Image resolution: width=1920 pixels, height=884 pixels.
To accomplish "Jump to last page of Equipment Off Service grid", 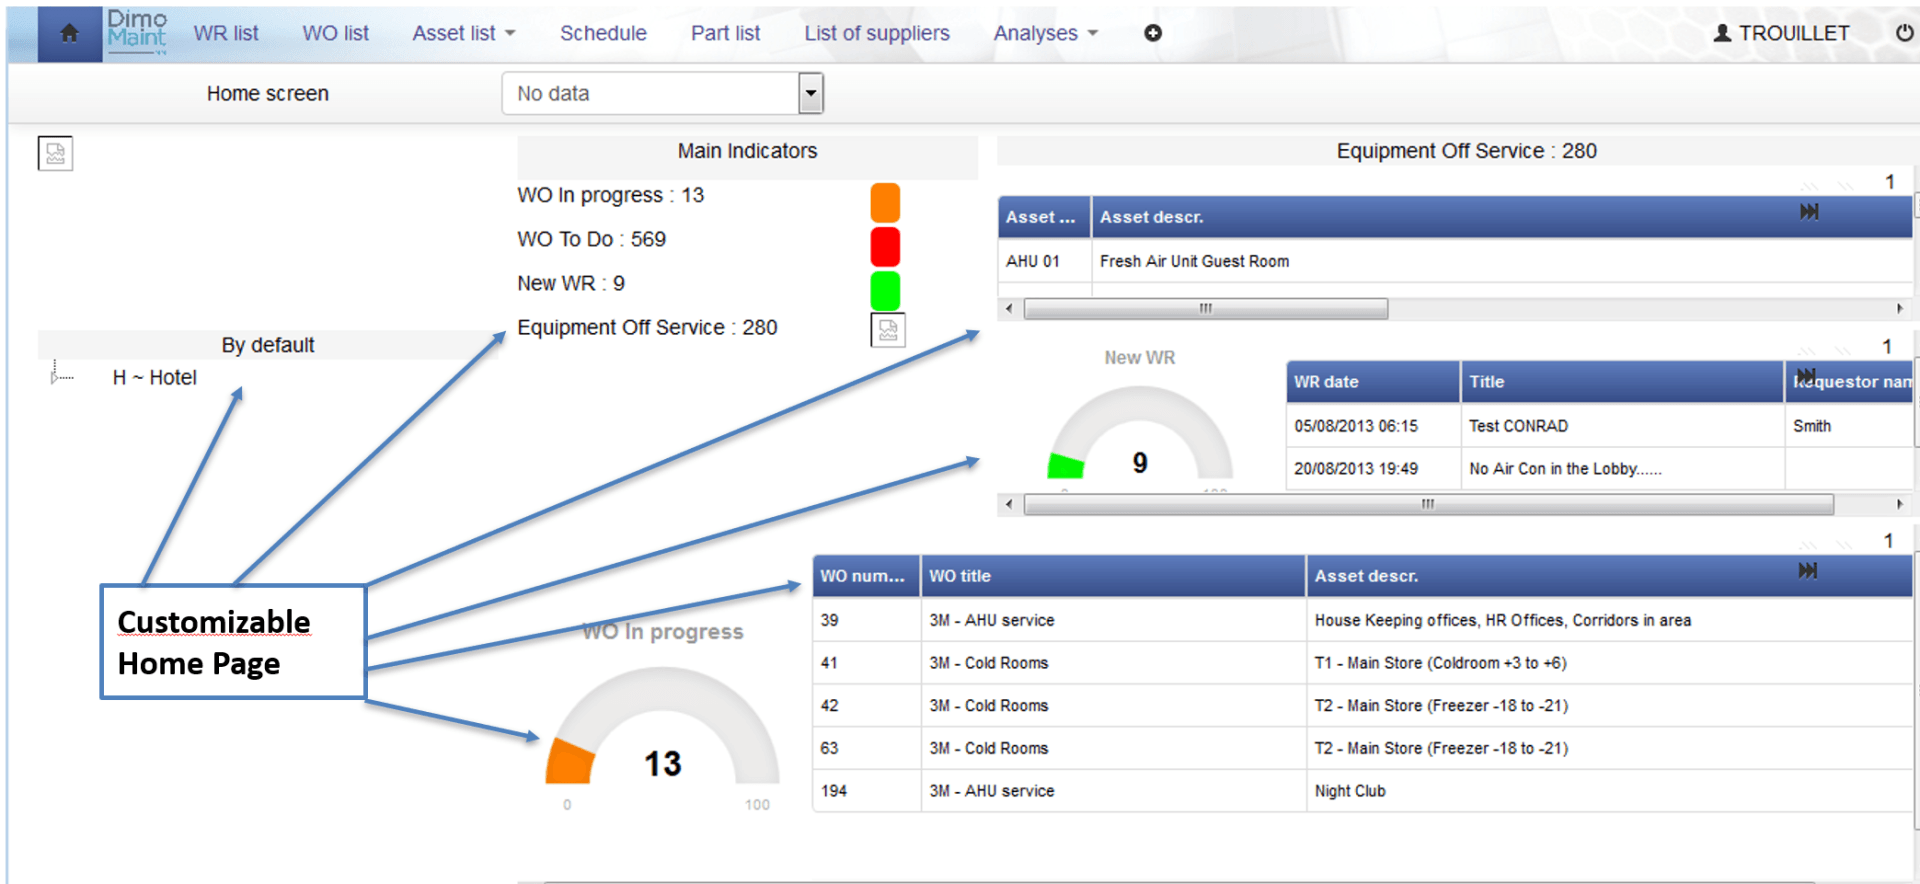I will (x=1809, y=211).
